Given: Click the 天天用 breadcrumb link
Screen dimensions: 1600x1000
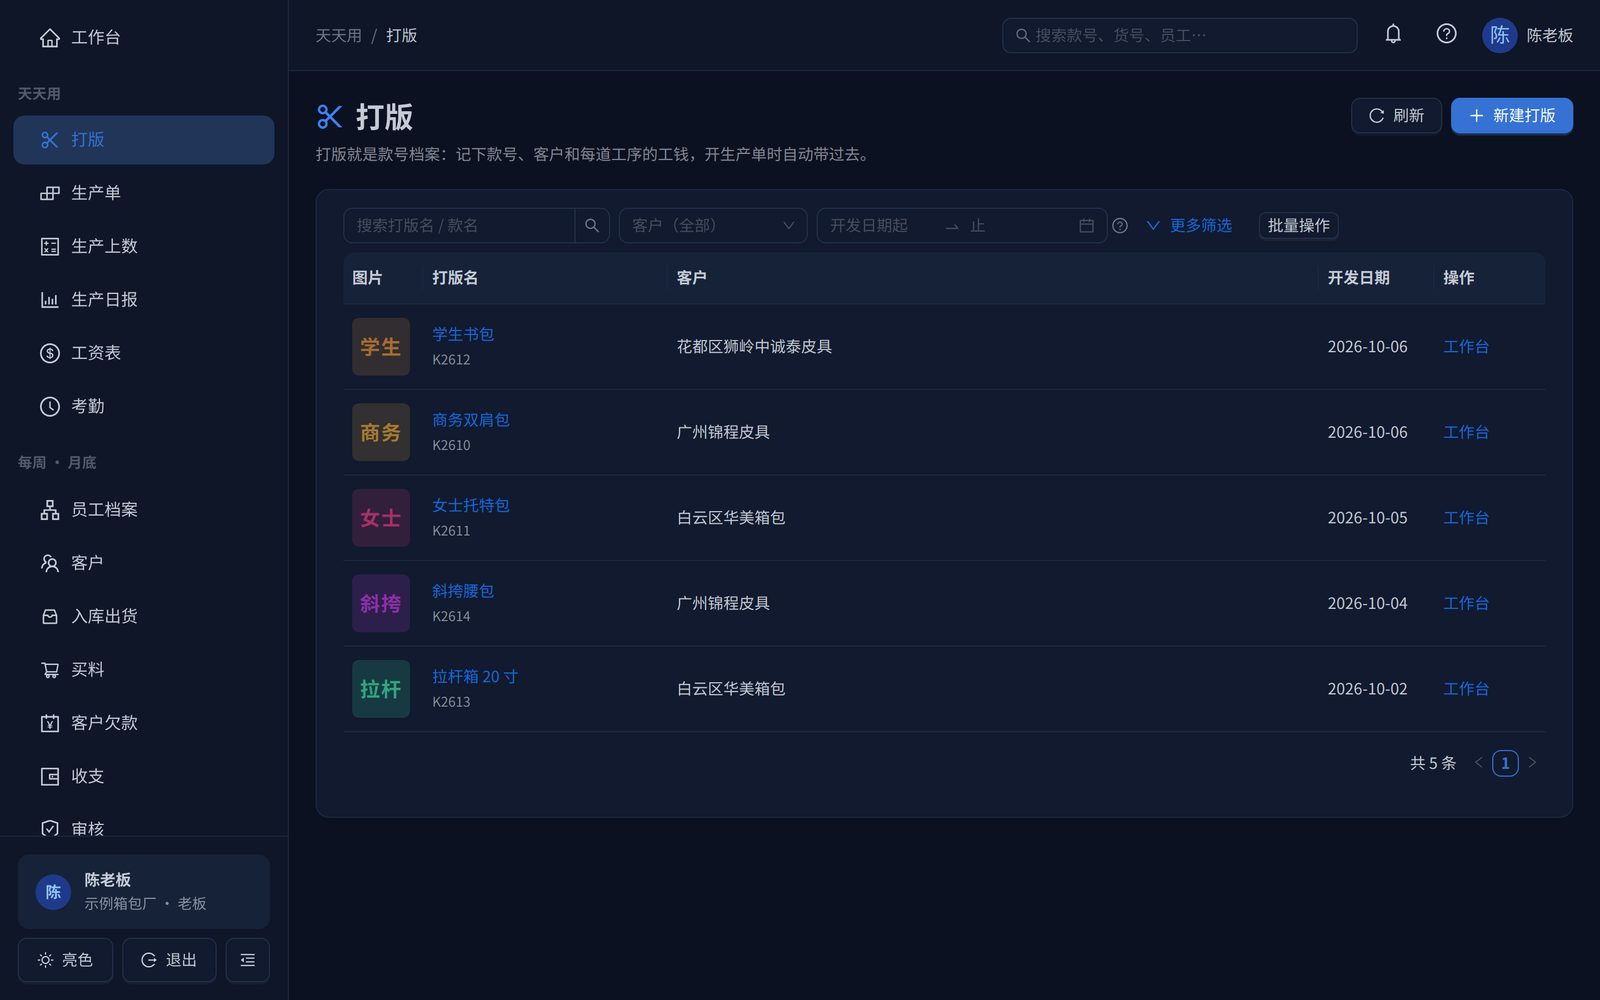Looking at the screenshot, I should [339, 36].
